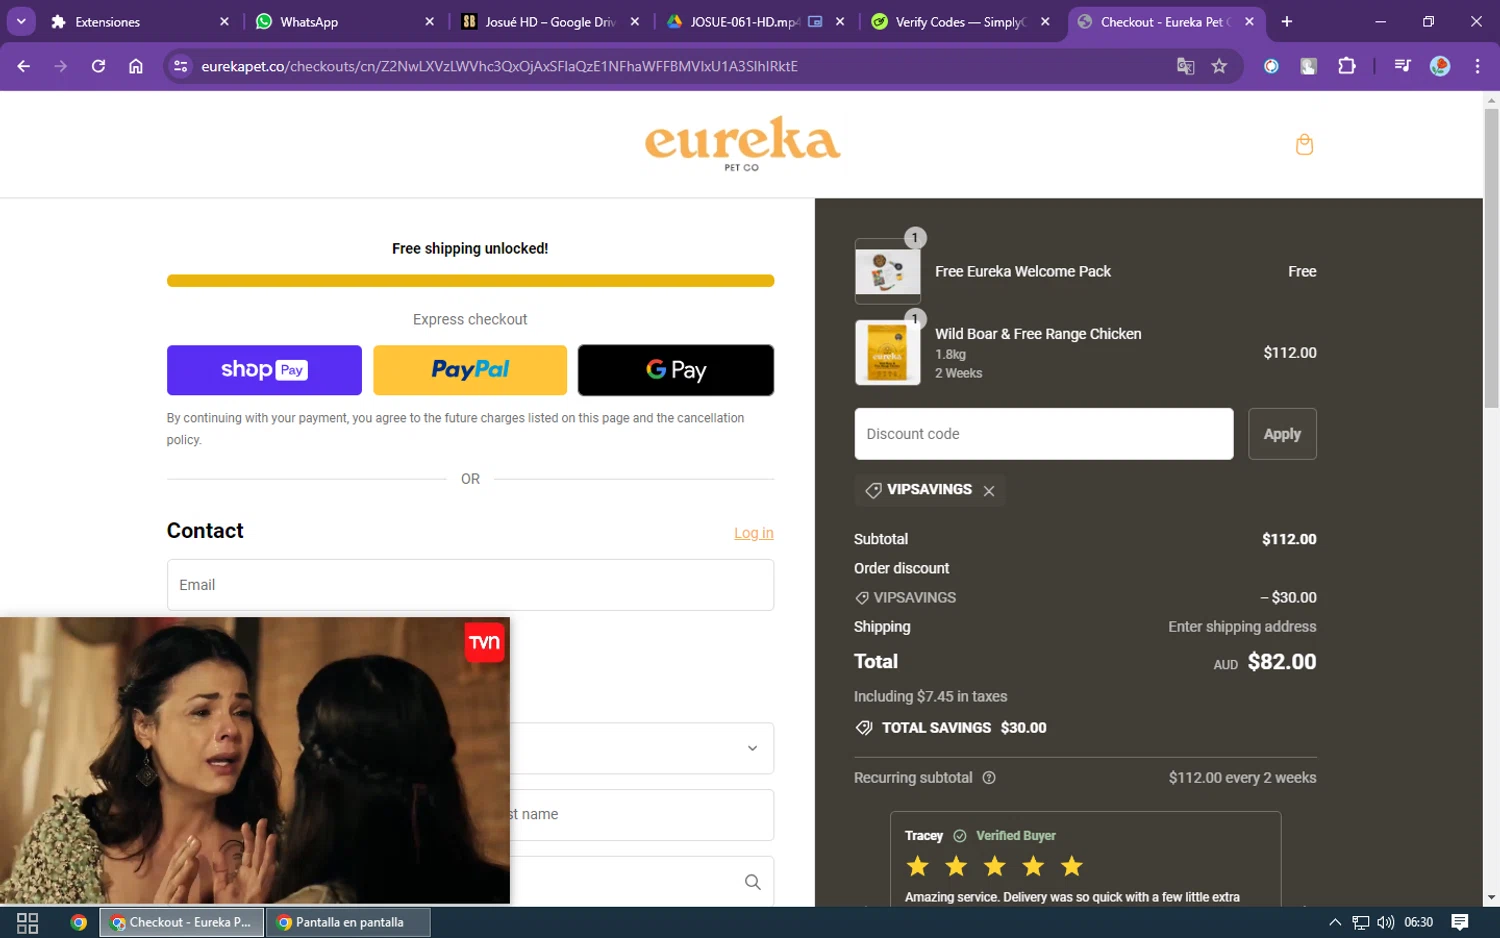Click the fifth yellow review star

[1072, 866]
